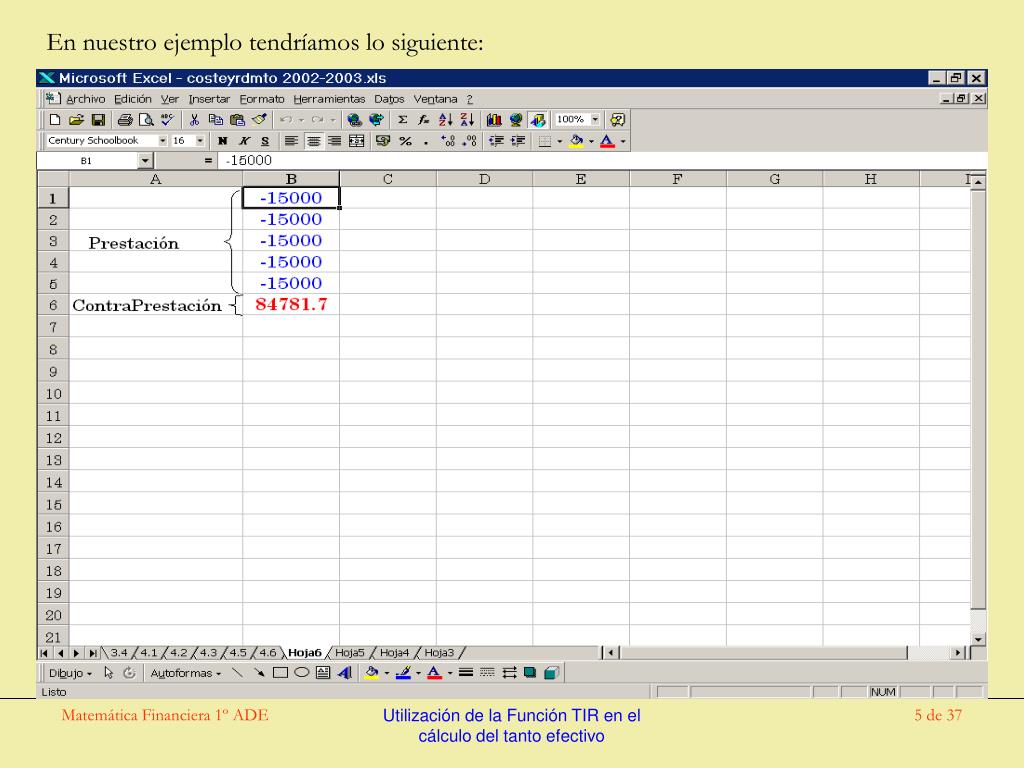Open Print Preview icon
Screen dimensions: 1024x768
[146, 120]
